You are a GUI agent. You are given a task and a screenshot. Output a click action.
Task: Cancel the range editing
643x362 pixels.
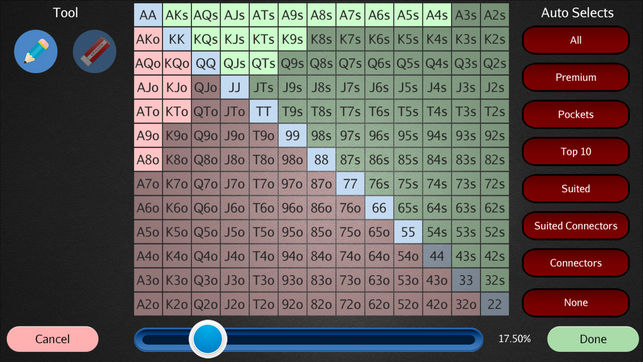(x=52, y=339)
